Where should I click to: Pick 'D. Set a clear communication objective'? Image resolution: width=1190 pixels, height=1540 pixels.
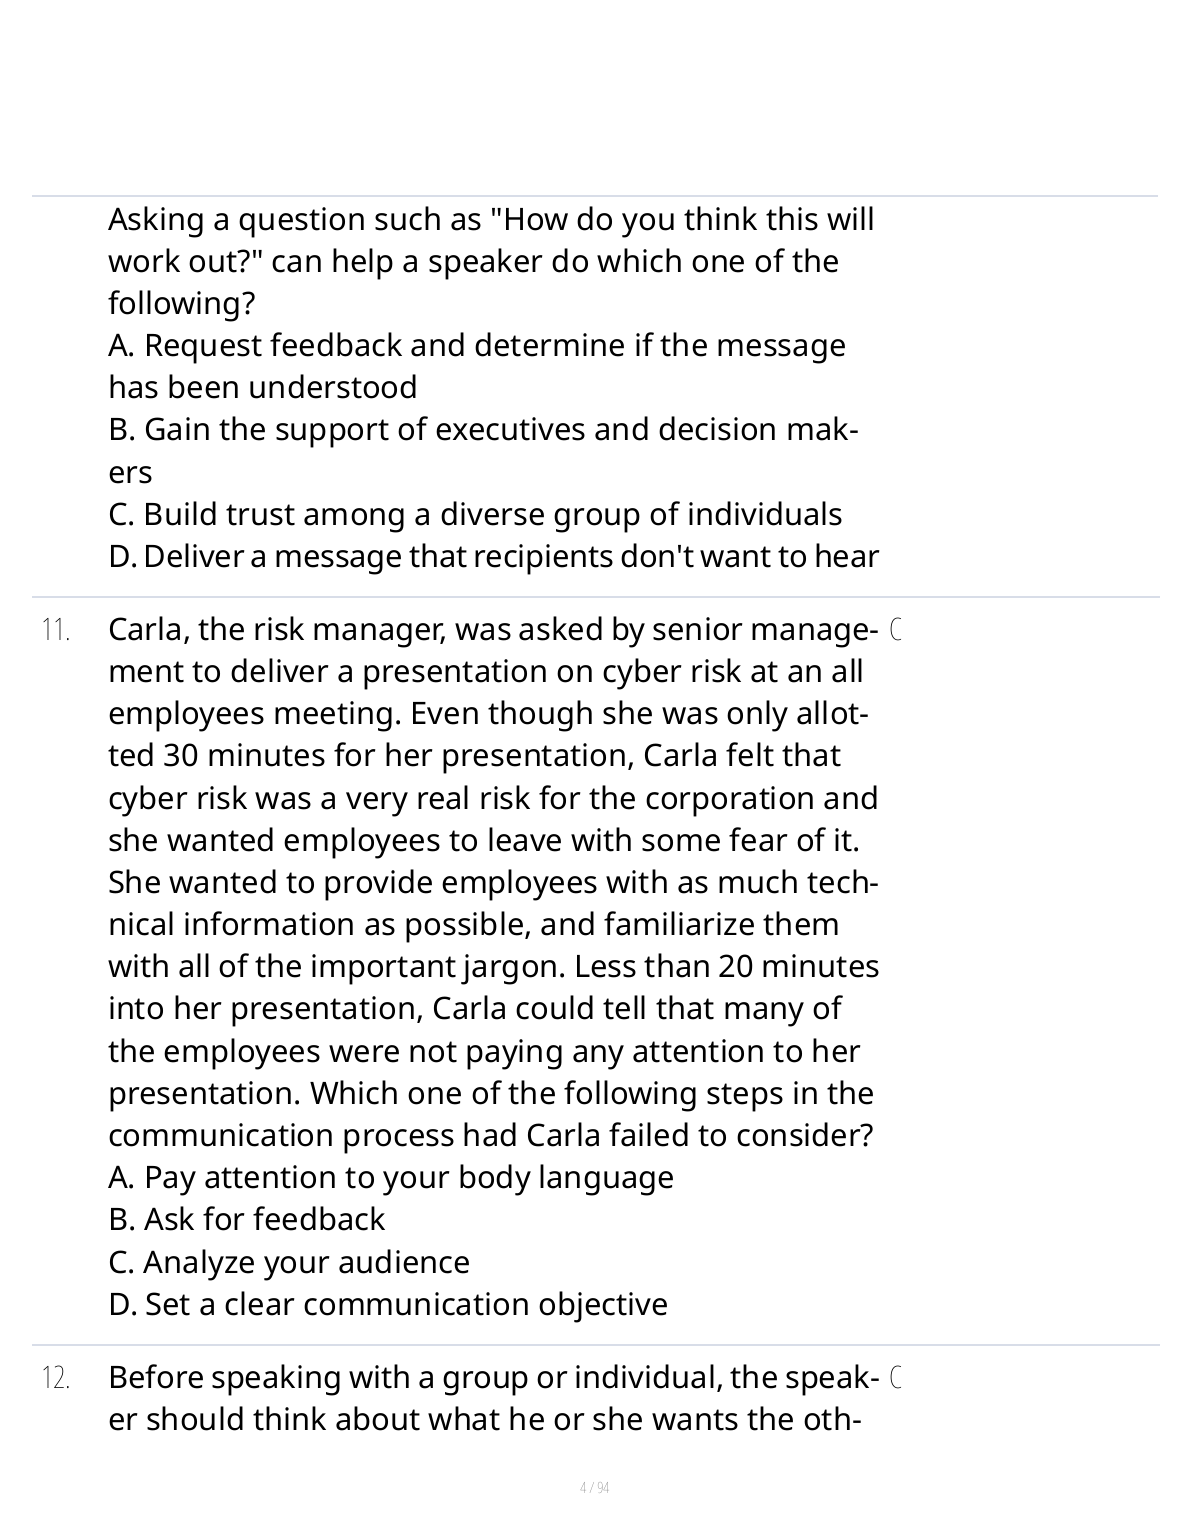click(x=387, y=1305)
